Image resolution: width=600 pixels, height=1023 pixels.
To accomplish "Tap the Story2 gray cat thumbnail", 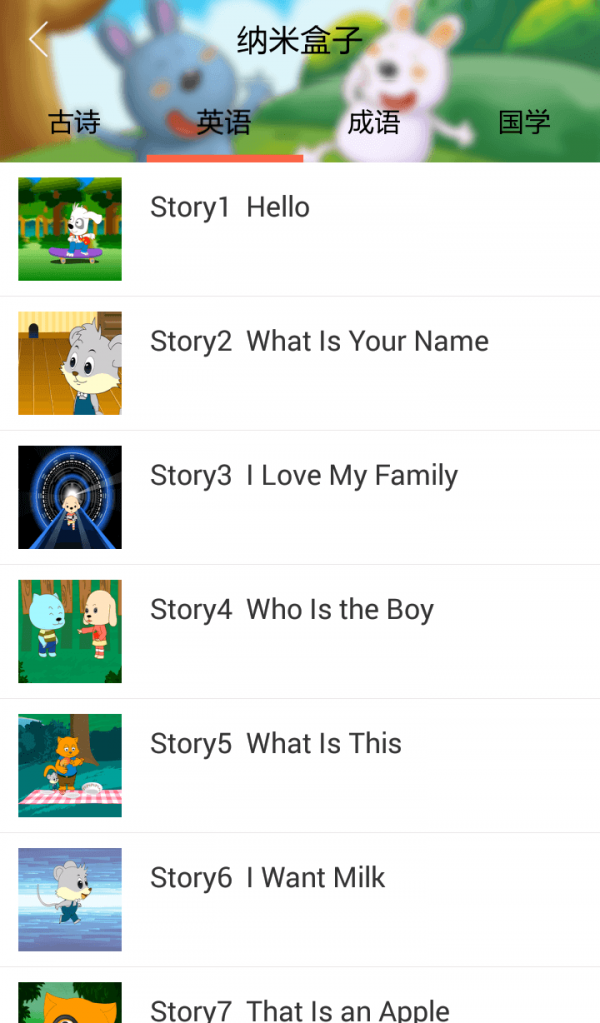I will click(70, 363).
